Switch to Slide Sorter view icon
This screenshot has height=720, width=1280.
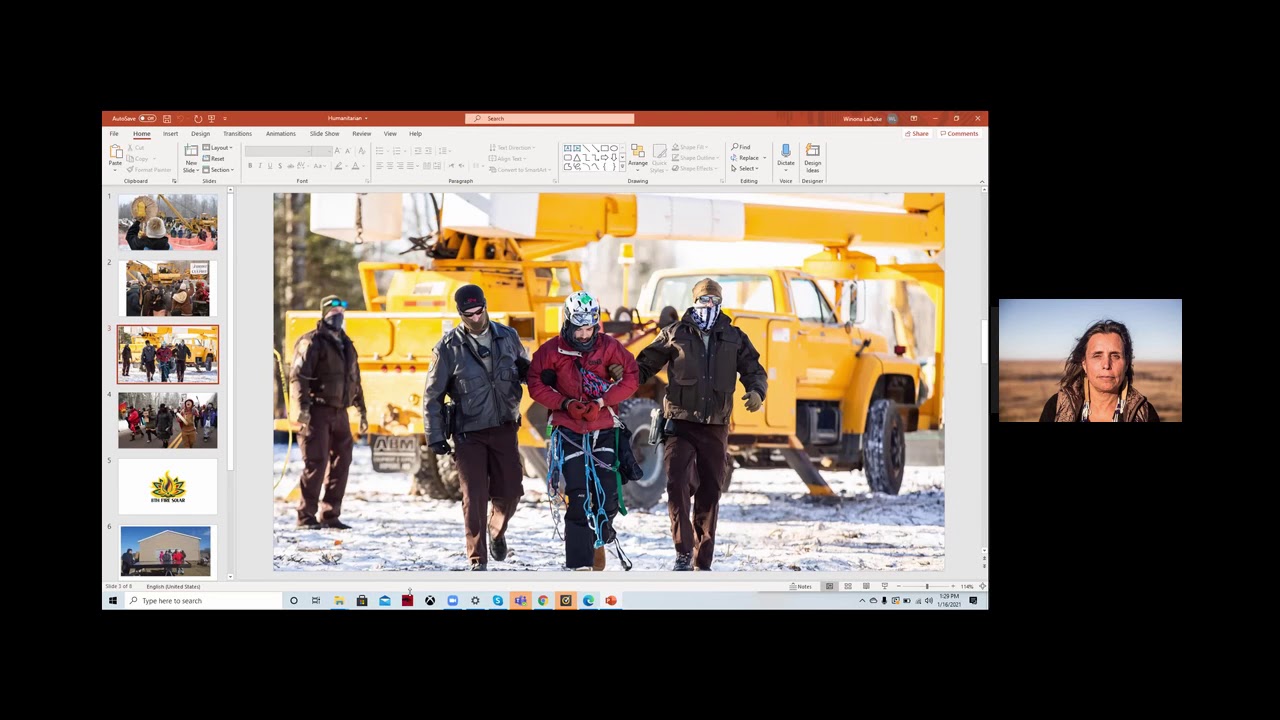click(x=848, y=586)
